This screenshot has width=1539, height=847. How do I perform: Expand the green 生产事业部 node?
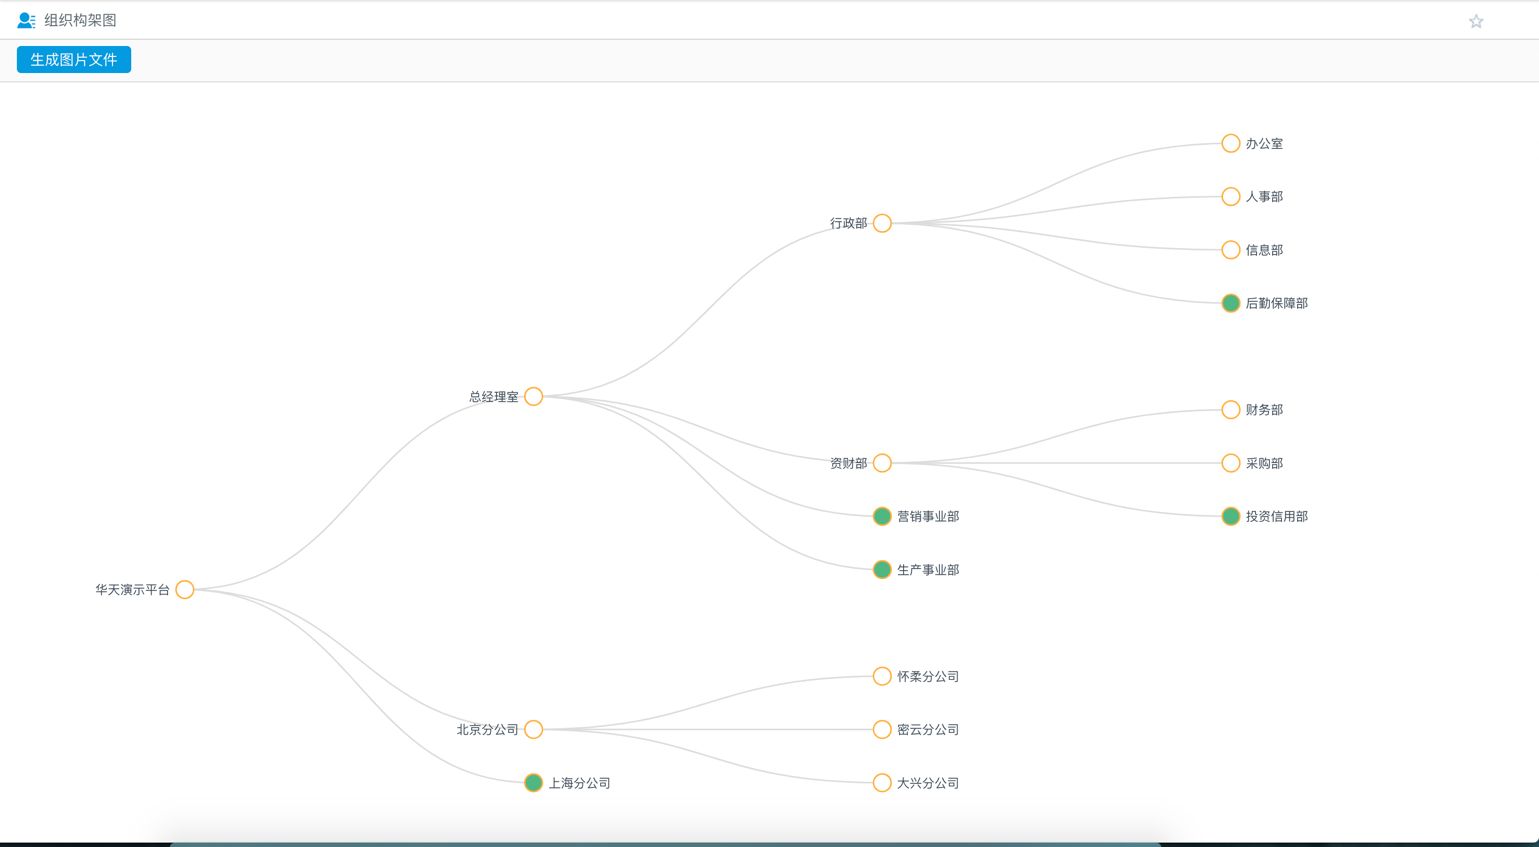click(882, 570)
